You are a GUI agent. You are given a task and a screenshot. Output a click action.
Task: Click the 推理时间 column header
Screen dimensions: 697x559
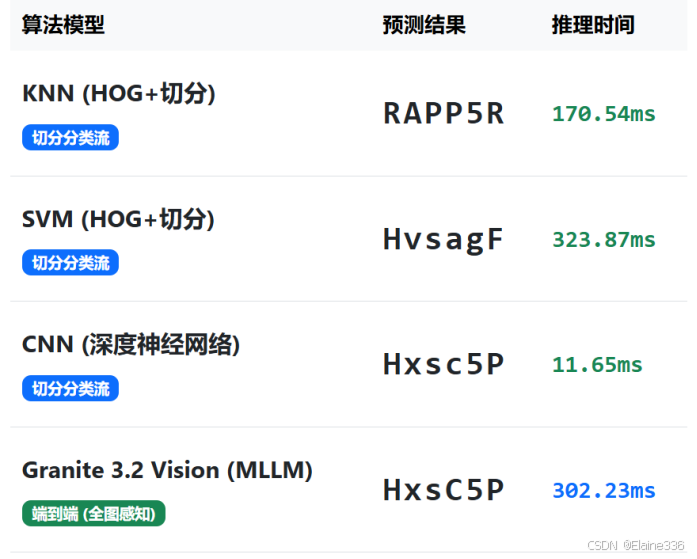pos(593,25)
